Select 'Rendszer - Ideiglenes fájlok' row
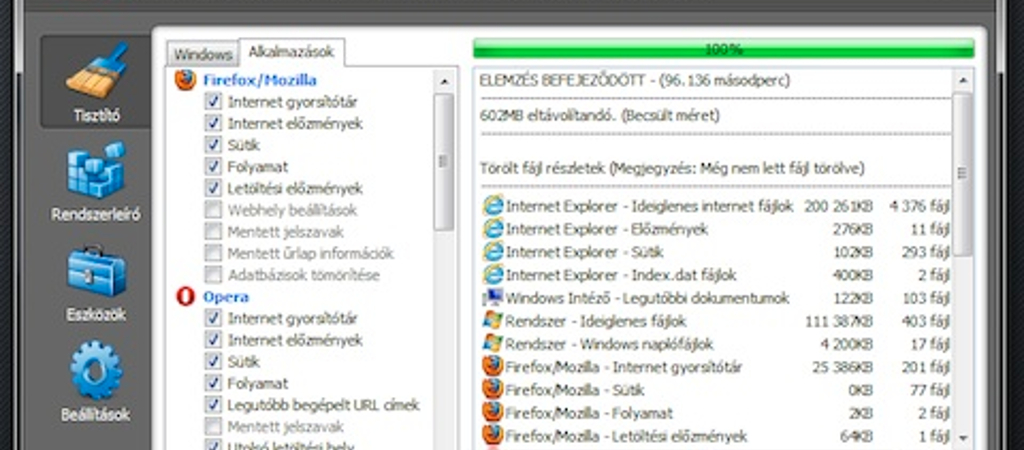 click(x=716, y=321)
